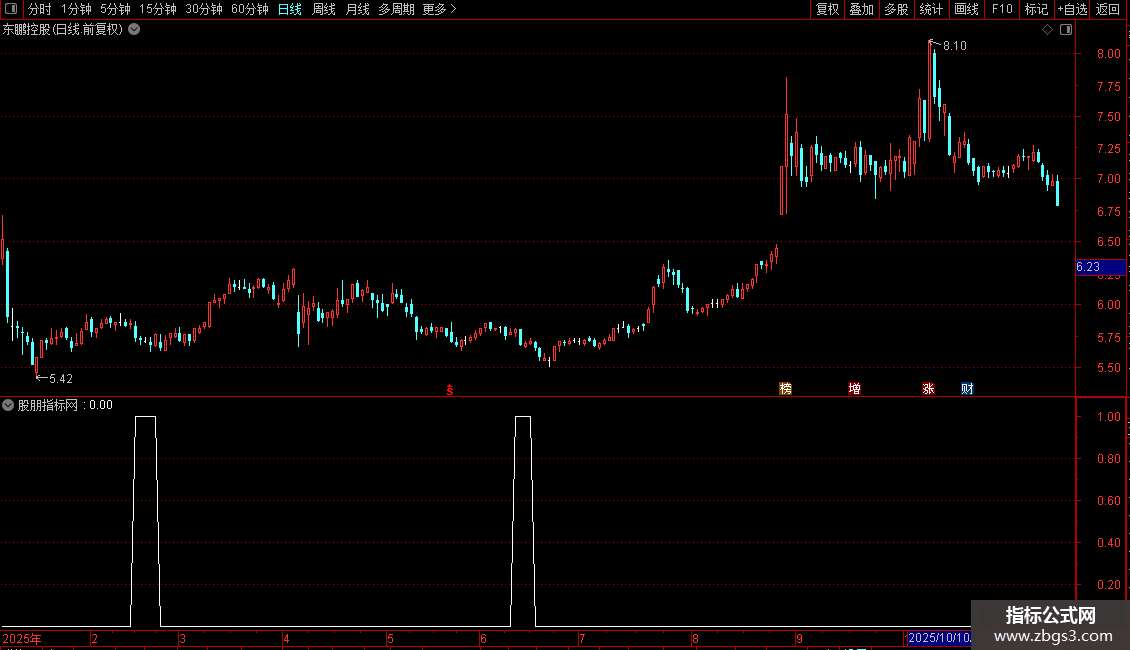Screen dimensions: 1130x650
Task: Click the 财 financial report marker icon
Action: [967, 389]
